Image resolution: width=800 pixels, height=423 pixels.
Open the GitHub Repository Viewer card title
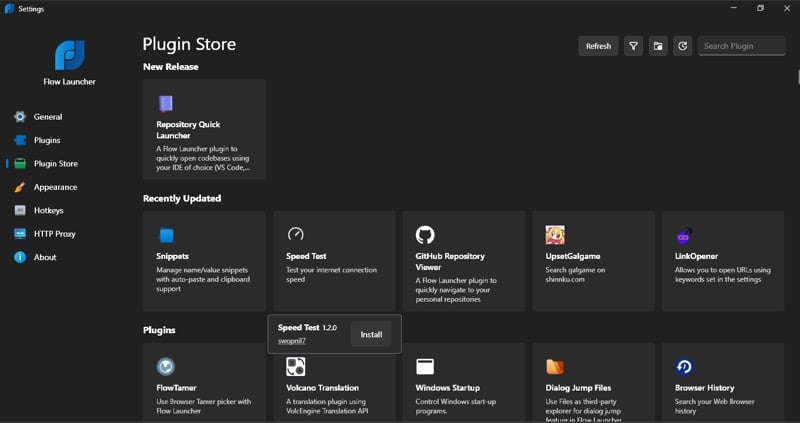[x=450, y=262]
